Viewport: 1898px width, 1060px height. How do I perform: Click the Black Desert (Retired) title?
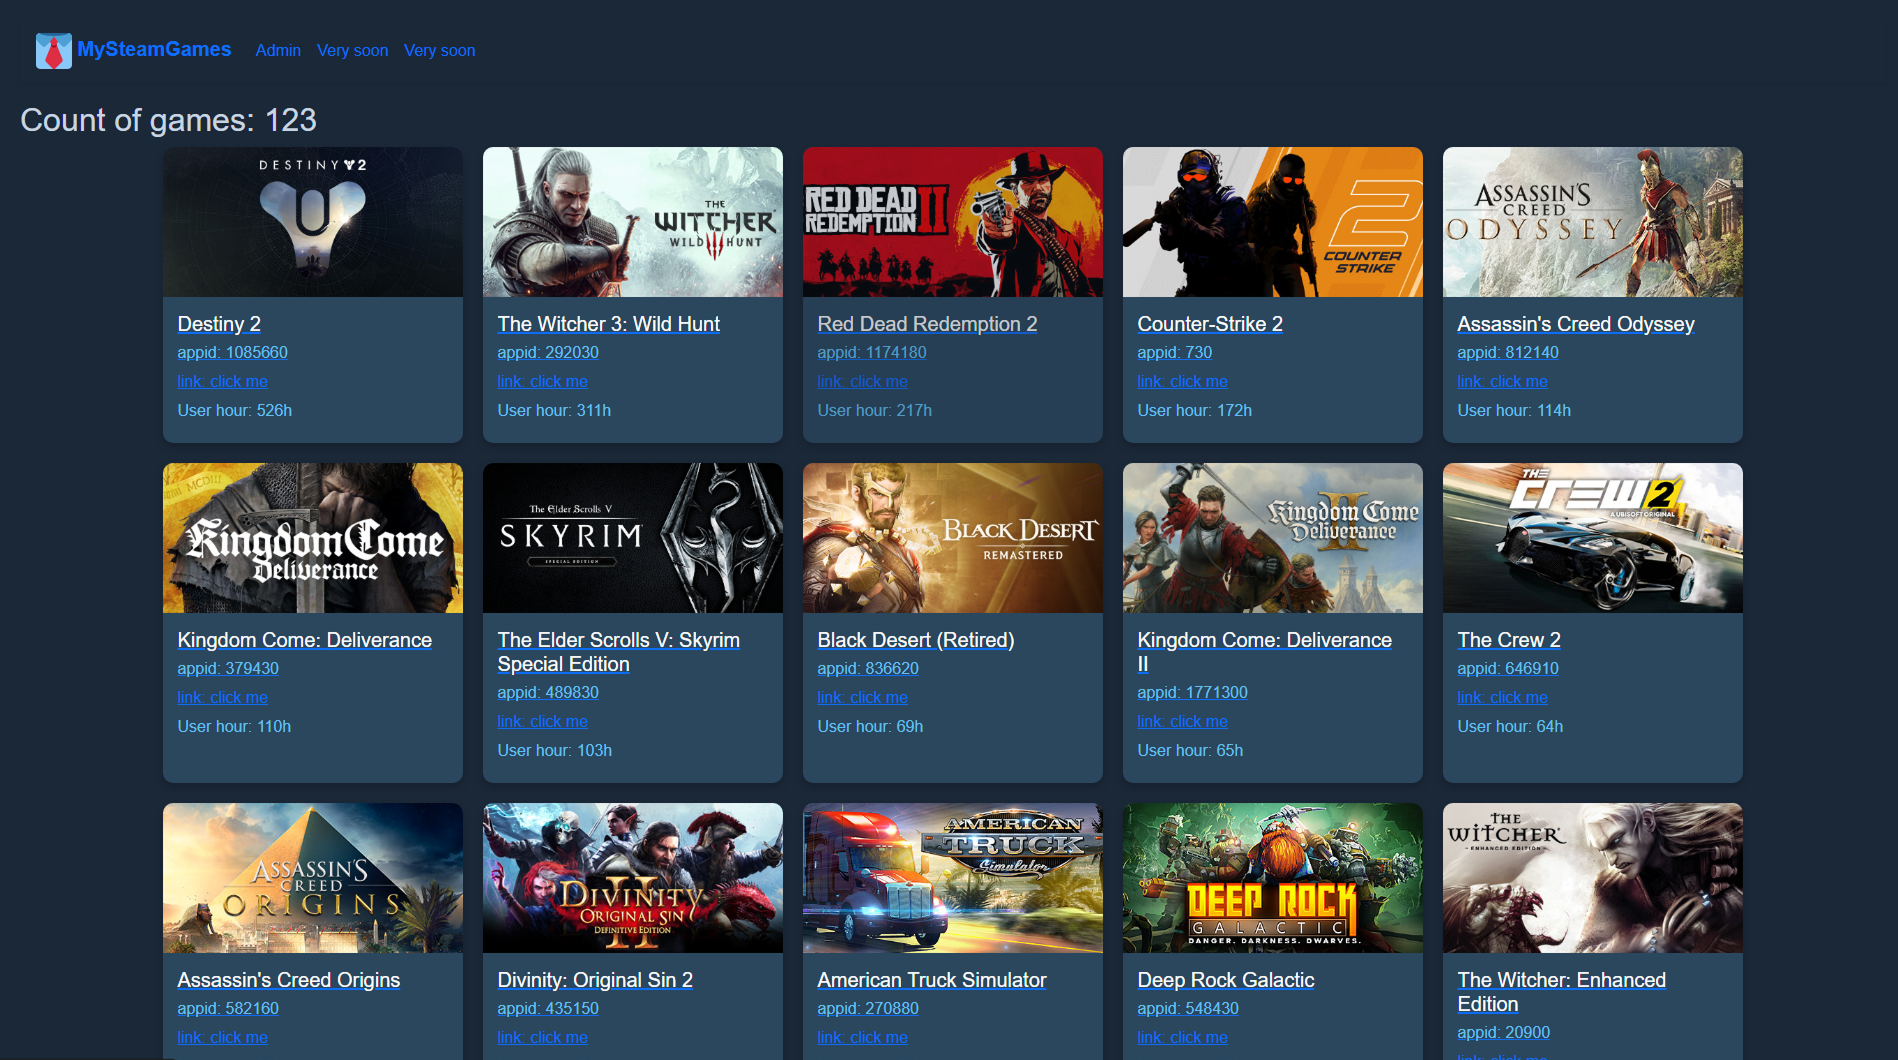point(915,640)
